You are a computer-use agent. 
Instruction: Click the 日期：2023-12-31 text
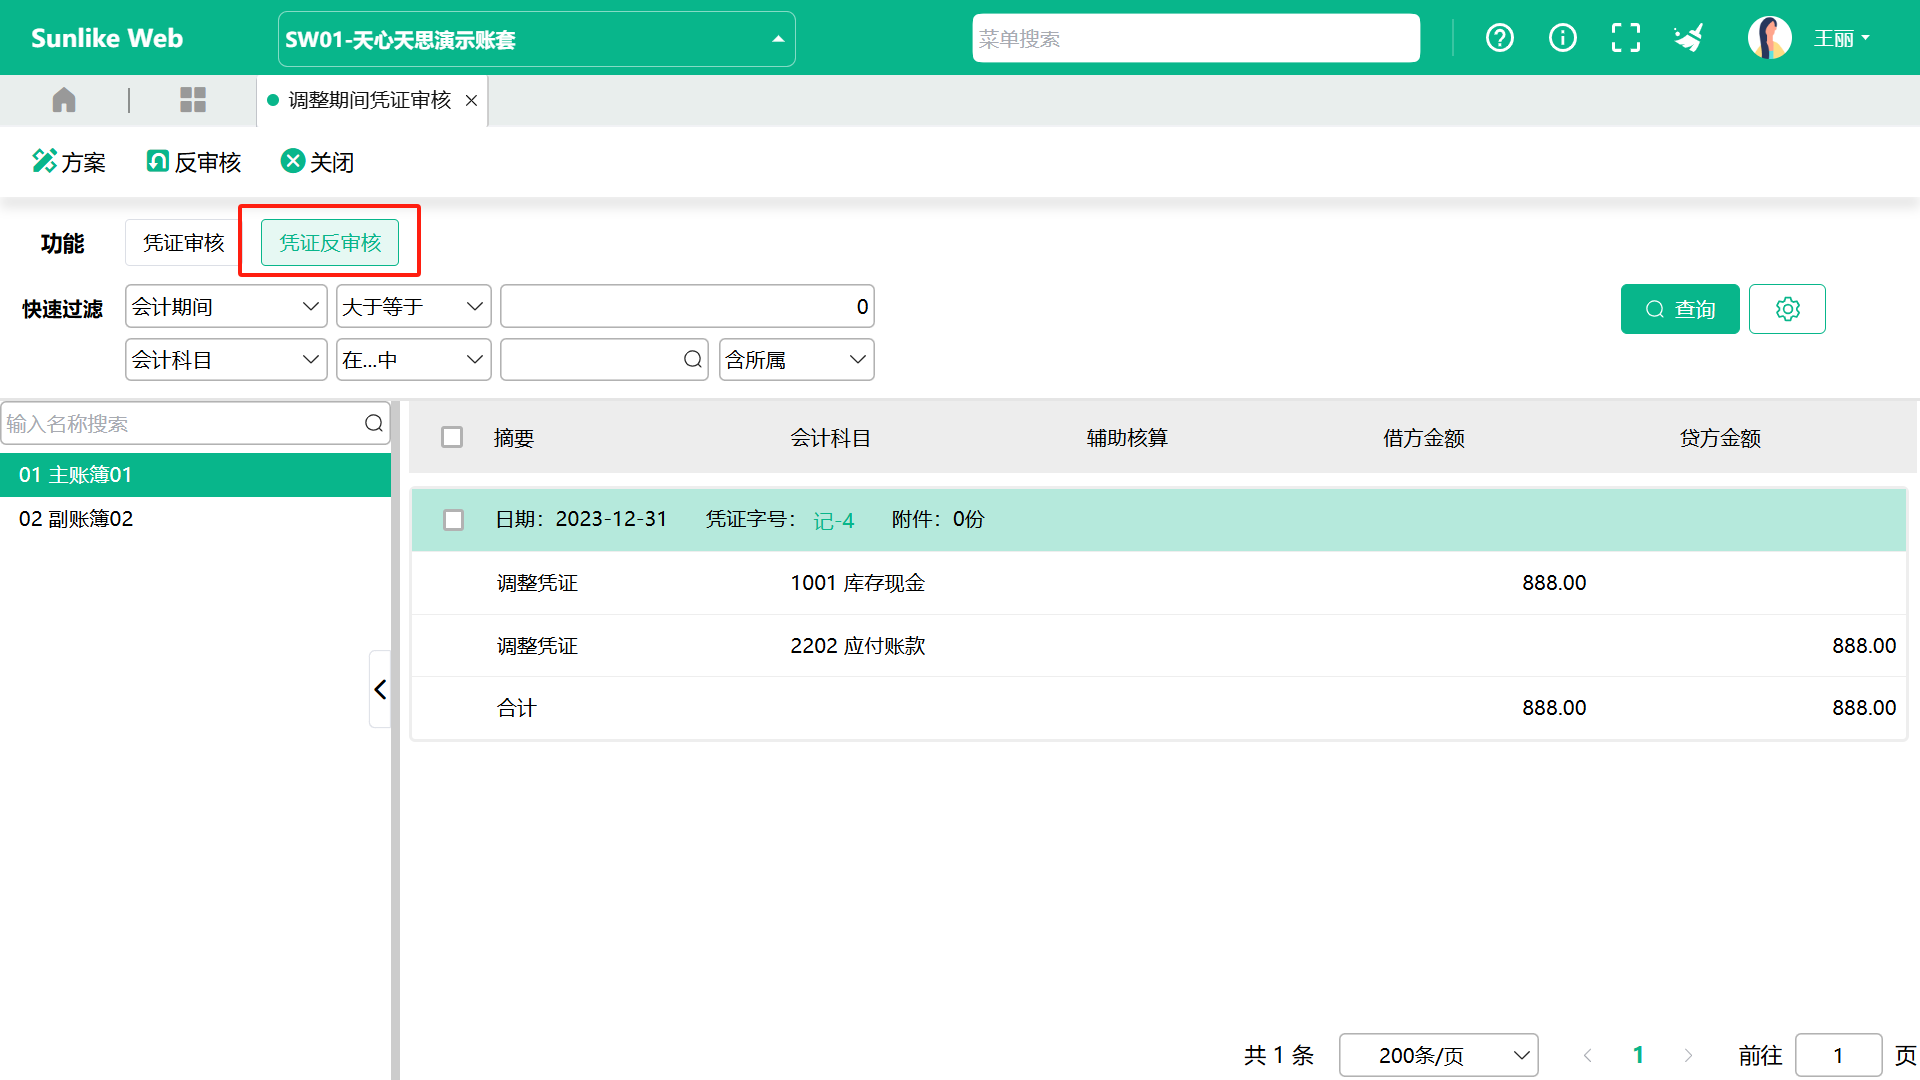581,519
